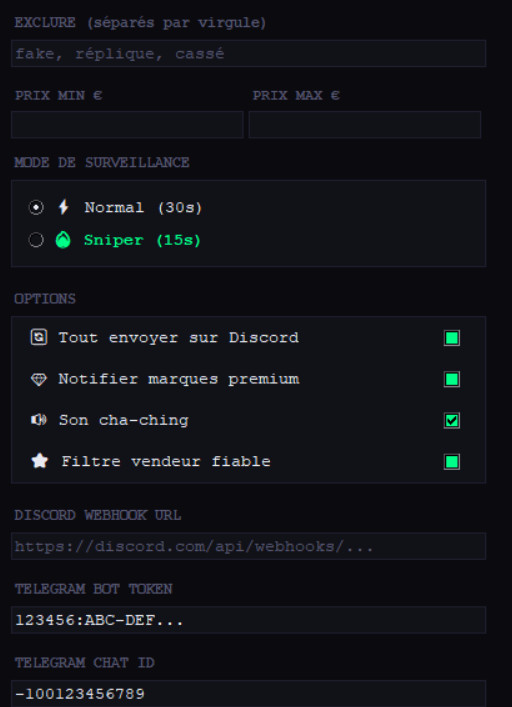The image size is (512, 707).
Task: Click the speaker cha-ching sound icon
Action: (39, 420)
